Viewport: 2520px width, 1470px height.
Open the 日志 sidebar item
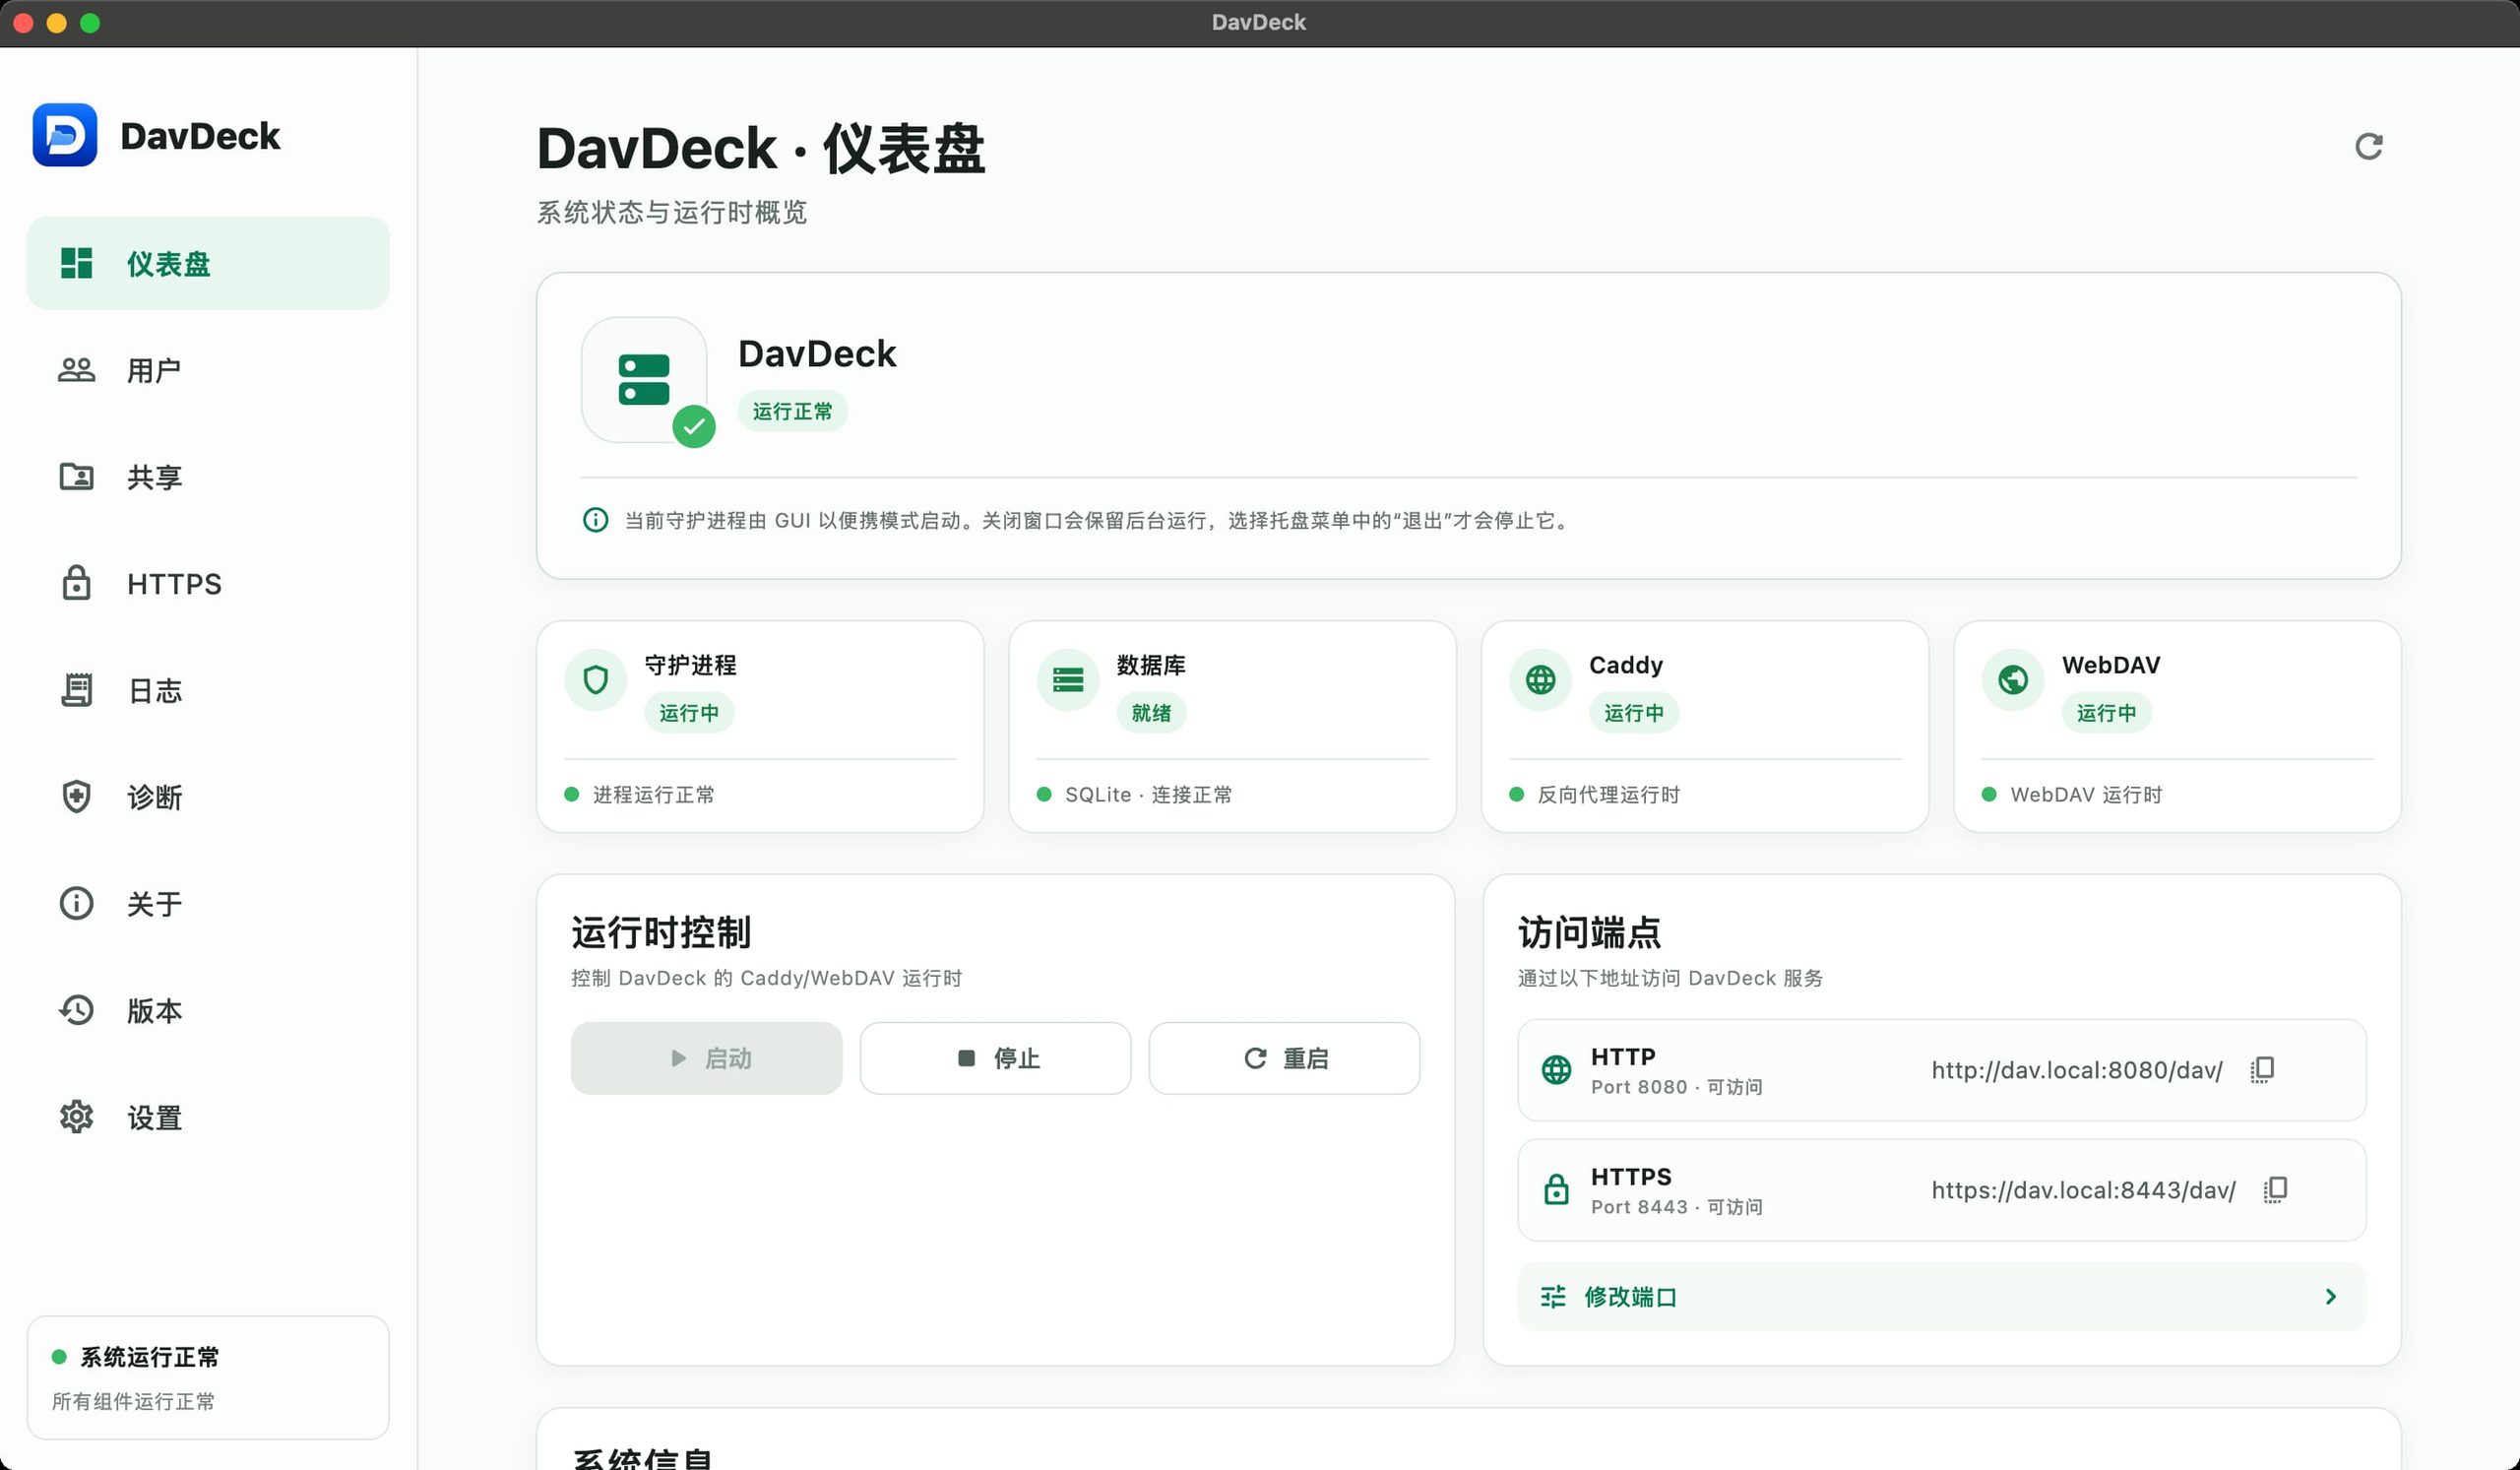click(208, 690)
